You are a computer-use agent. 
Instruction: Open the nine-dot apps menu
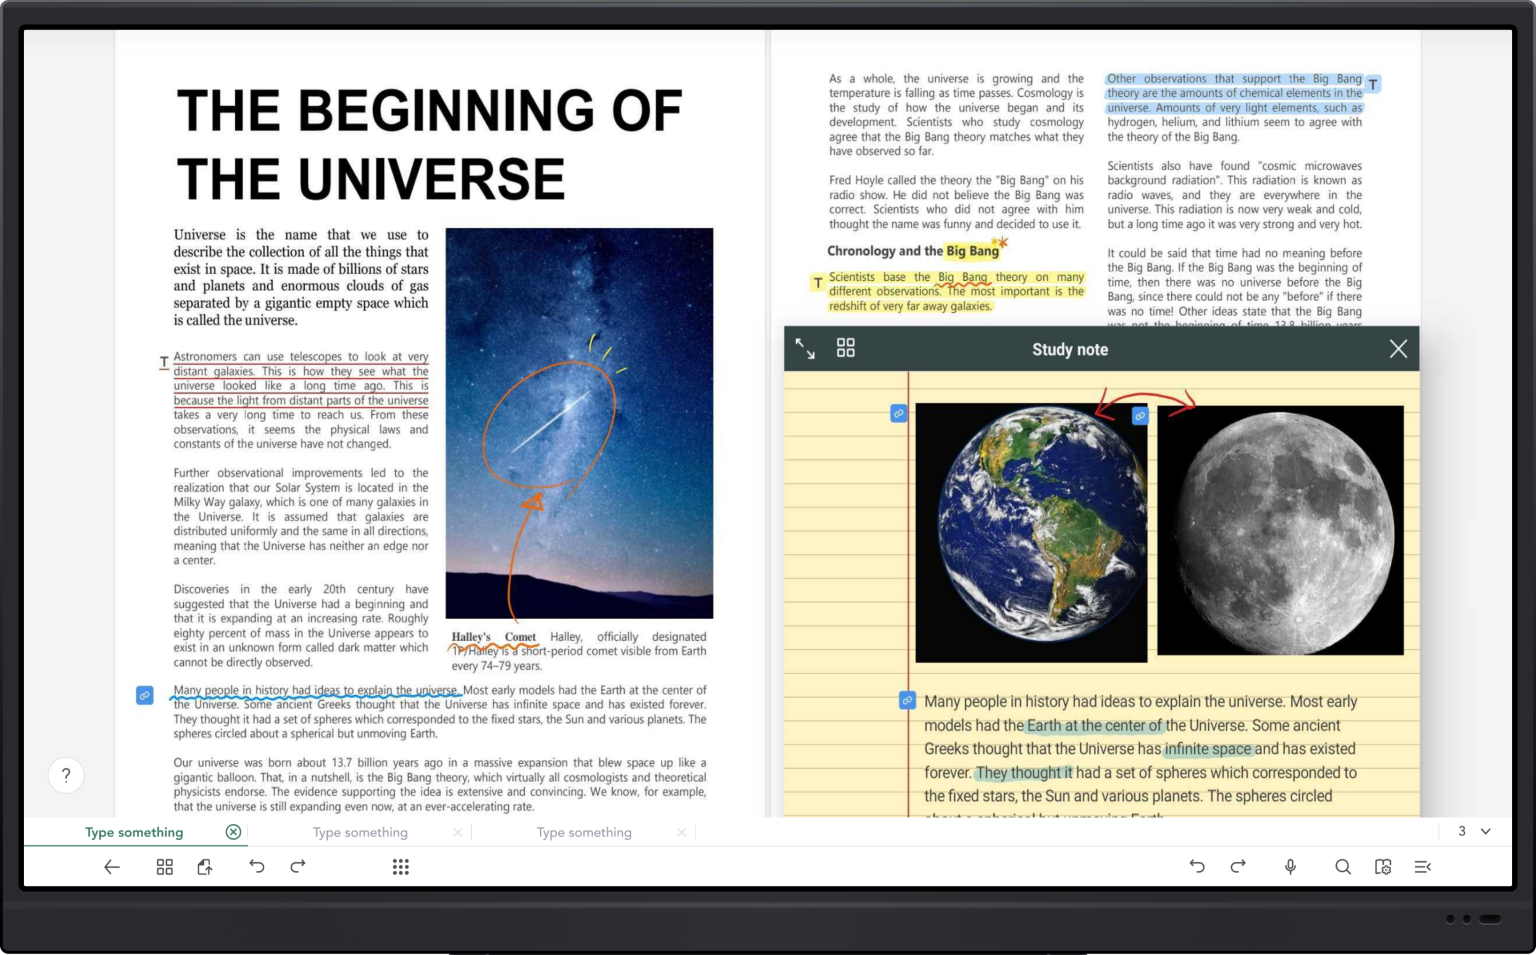[x=401, y=867]
